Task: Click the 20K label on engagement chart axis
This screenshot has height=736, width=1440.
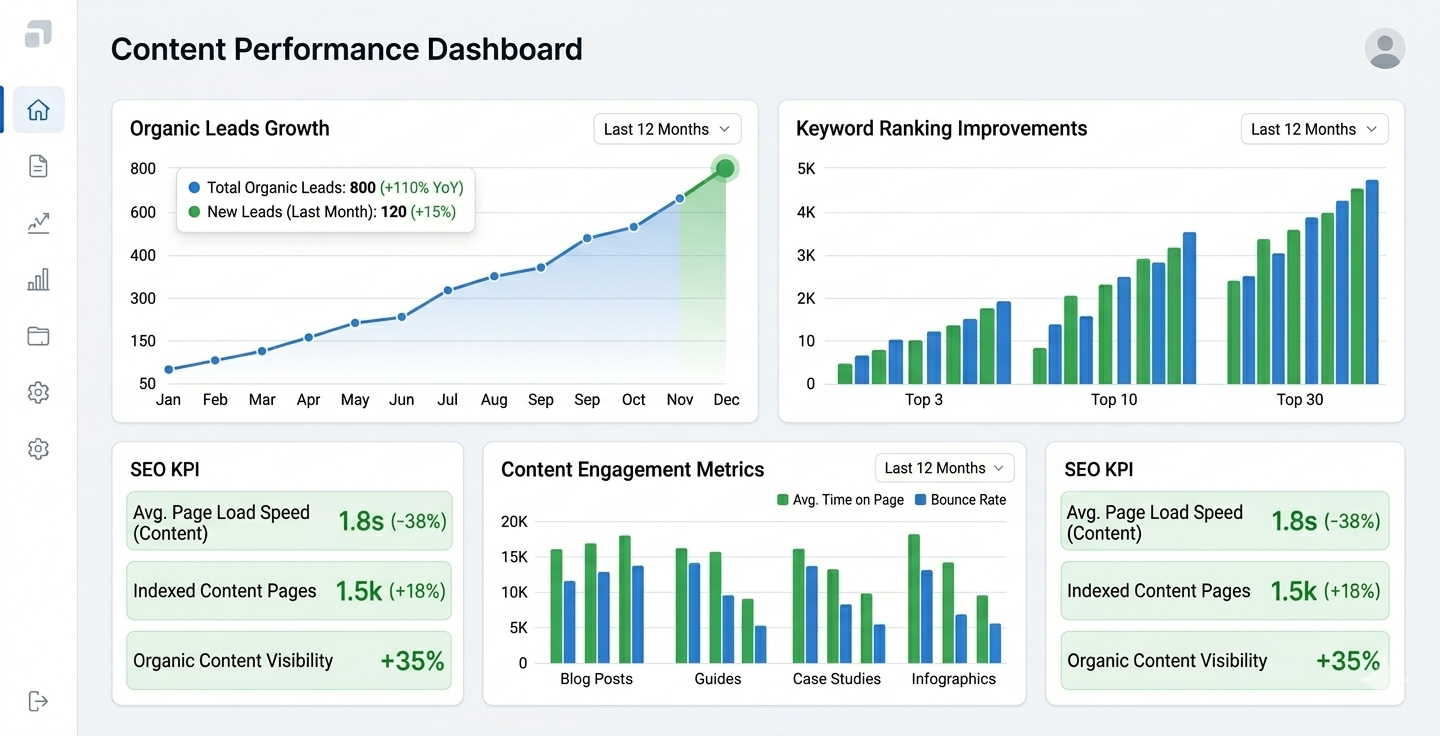Action: (x=514, y=521)
